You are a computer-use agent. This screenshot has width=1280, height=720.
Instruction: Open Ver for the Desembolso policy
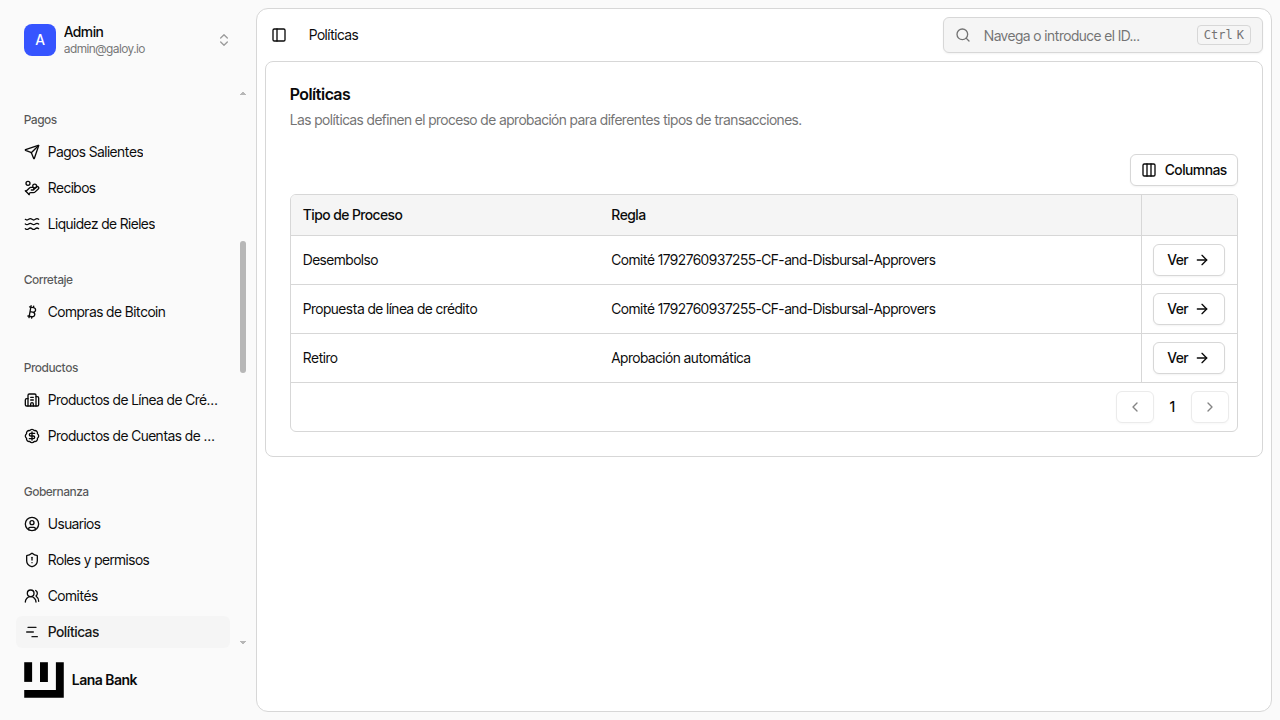pyautogui.click(x=1189, y=260)
